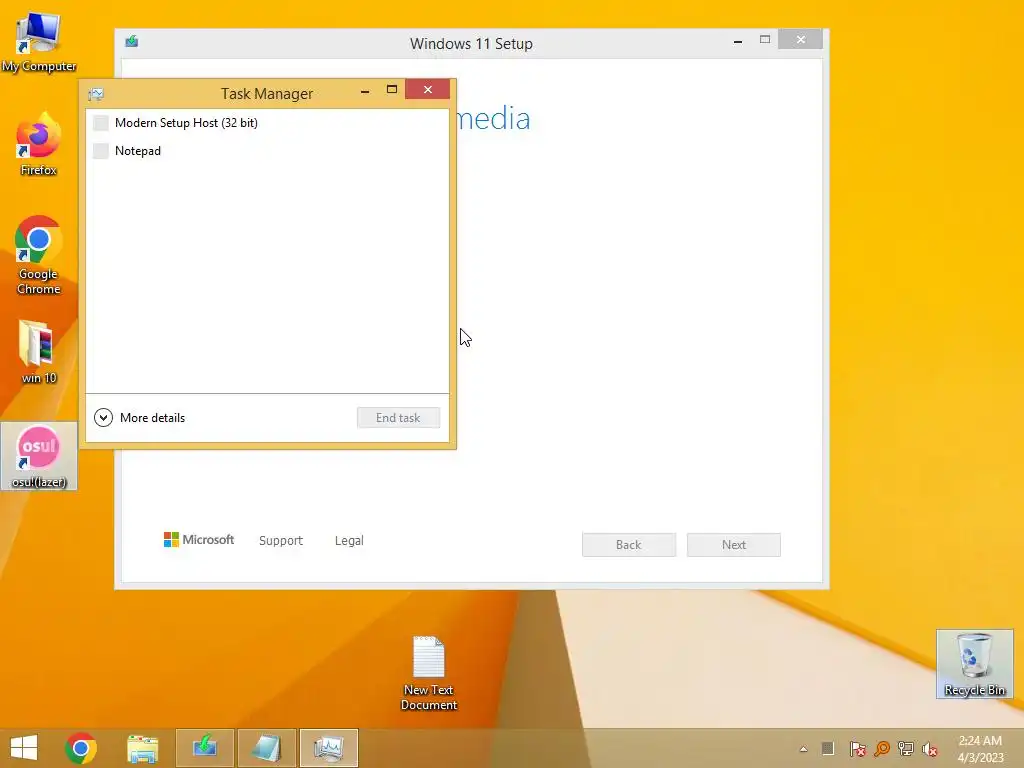Open the taskbar clock and date
Image resolution: width=1024 pixels, height=768 pixels.
(x=980, y=749)
